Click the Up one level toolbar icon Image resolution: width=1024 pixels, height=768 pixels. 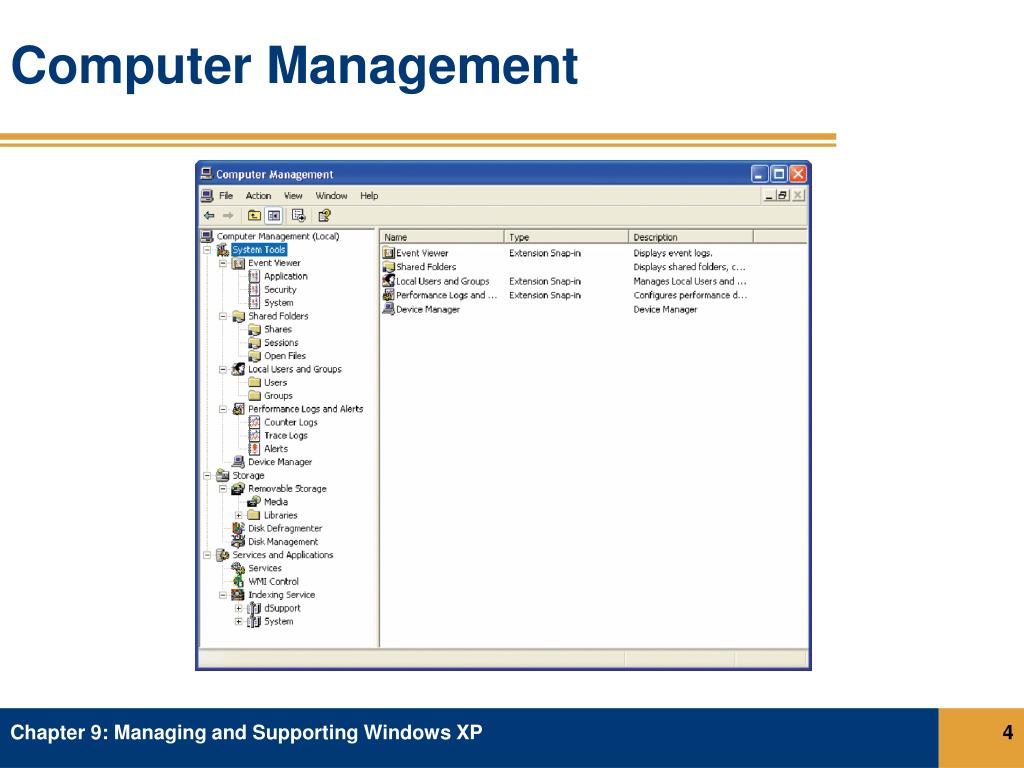click(254, 216)
